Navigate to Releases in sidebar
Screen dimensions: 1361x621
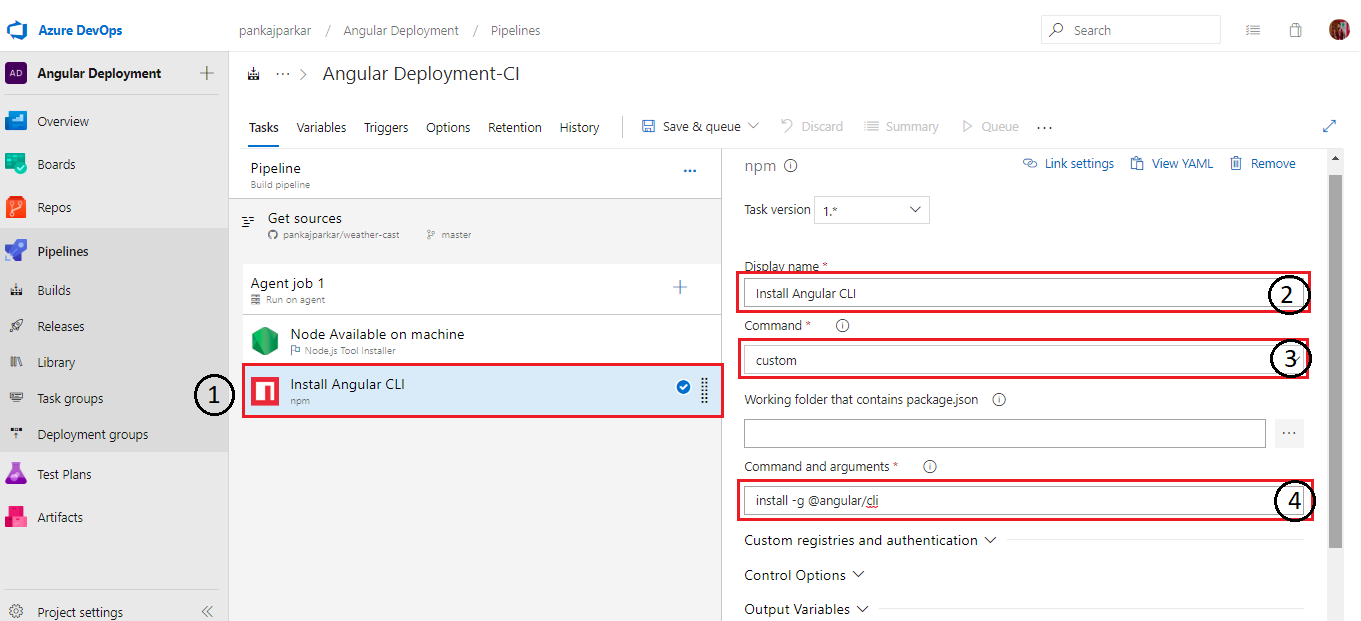[62, 326]
